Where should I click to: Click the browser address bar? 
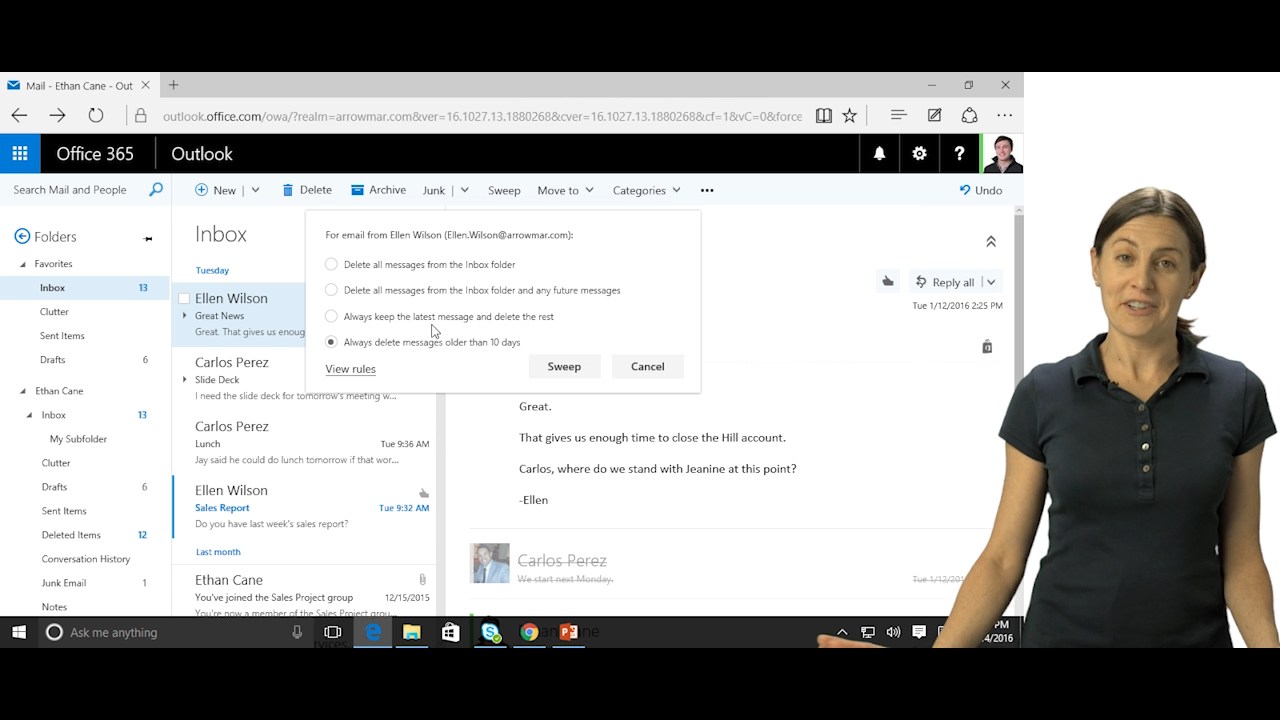tap(482, 116)
